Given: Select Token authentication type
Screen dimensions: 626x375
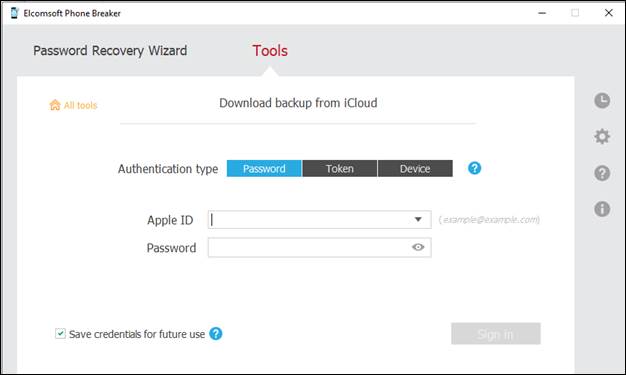Looking at the screenshot, I should pyautogui.click(x=339, y=169).
